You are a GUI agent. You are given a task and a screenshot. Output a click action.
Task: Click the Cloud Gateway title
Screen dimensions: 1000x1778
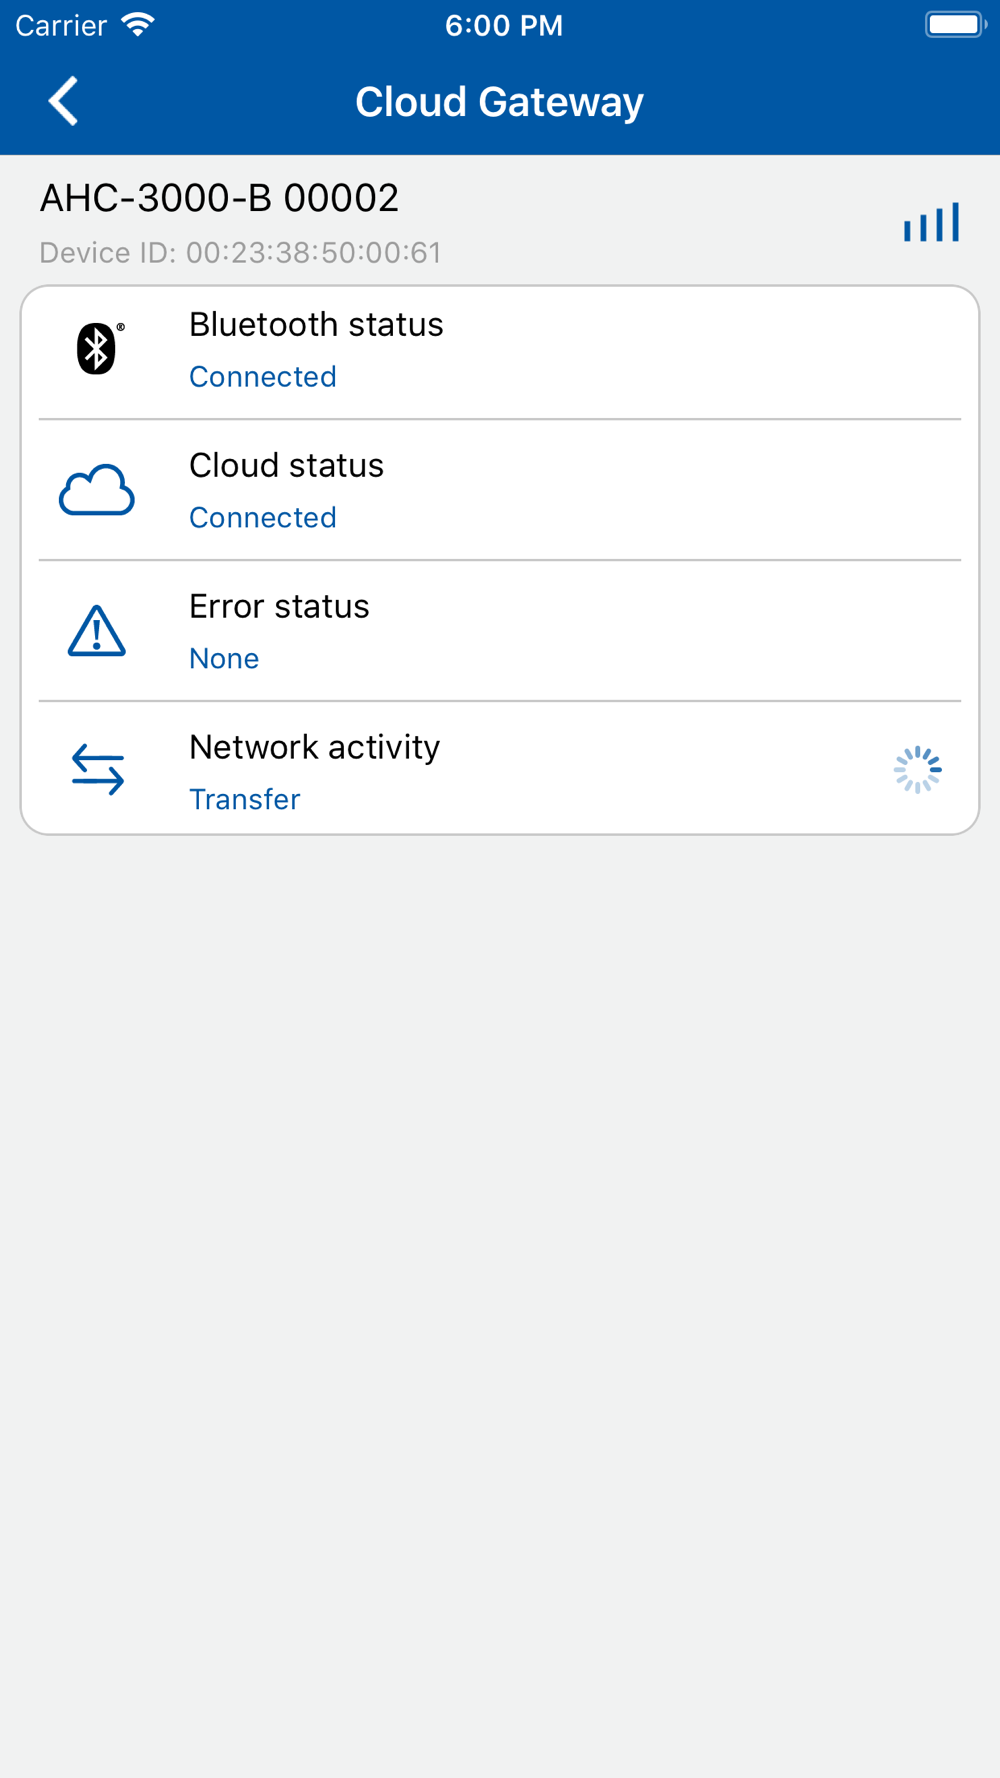[499, 102]
